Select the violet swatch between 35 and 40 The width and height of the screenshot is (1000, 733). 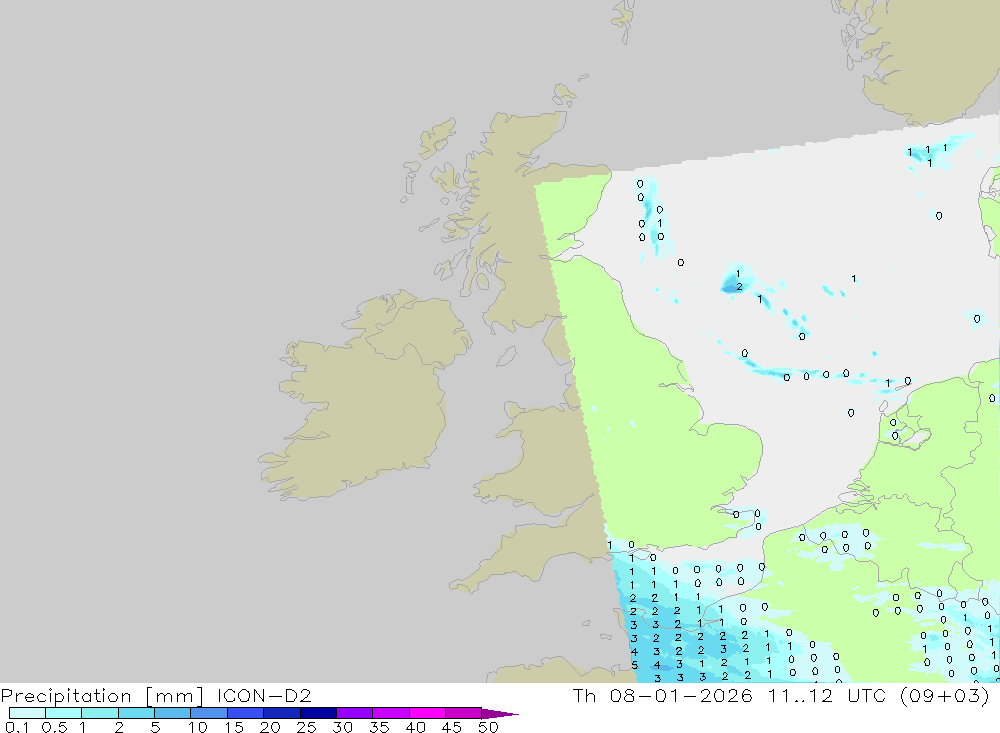point(390,713)
